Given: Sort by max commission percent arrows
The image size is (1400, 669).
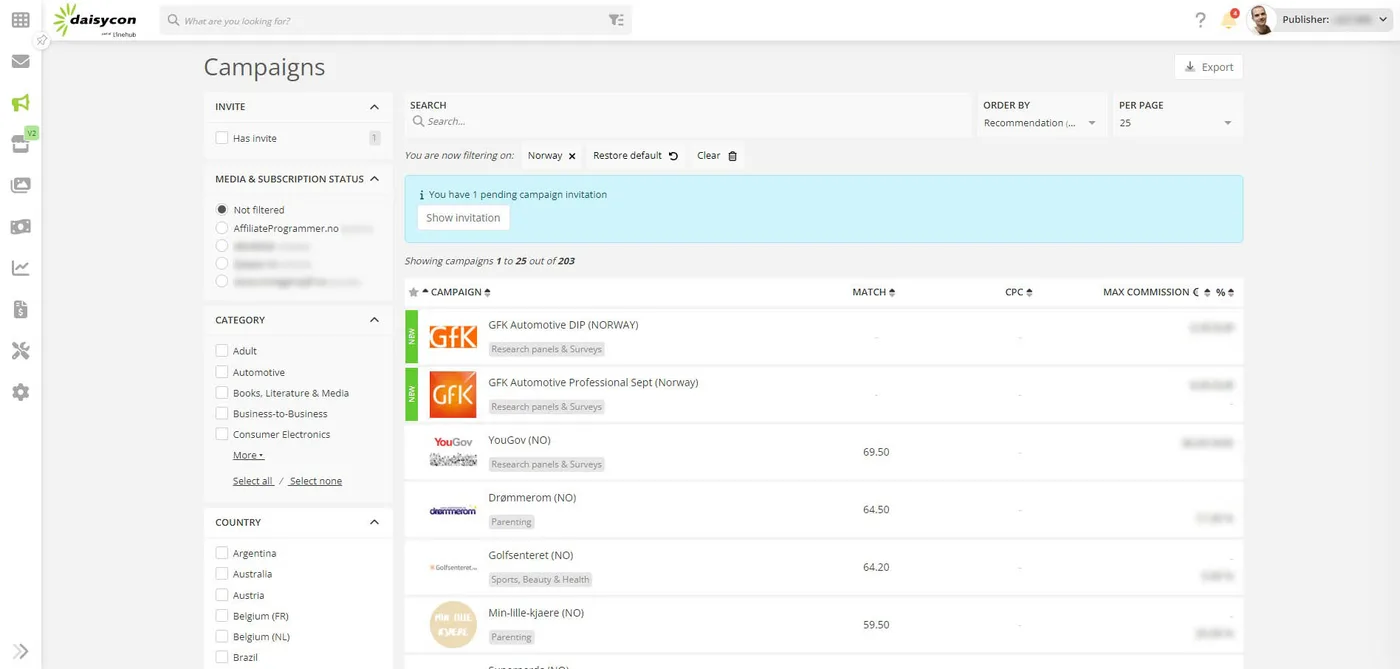Looking at the screenshot, I should coord(1231,292).
